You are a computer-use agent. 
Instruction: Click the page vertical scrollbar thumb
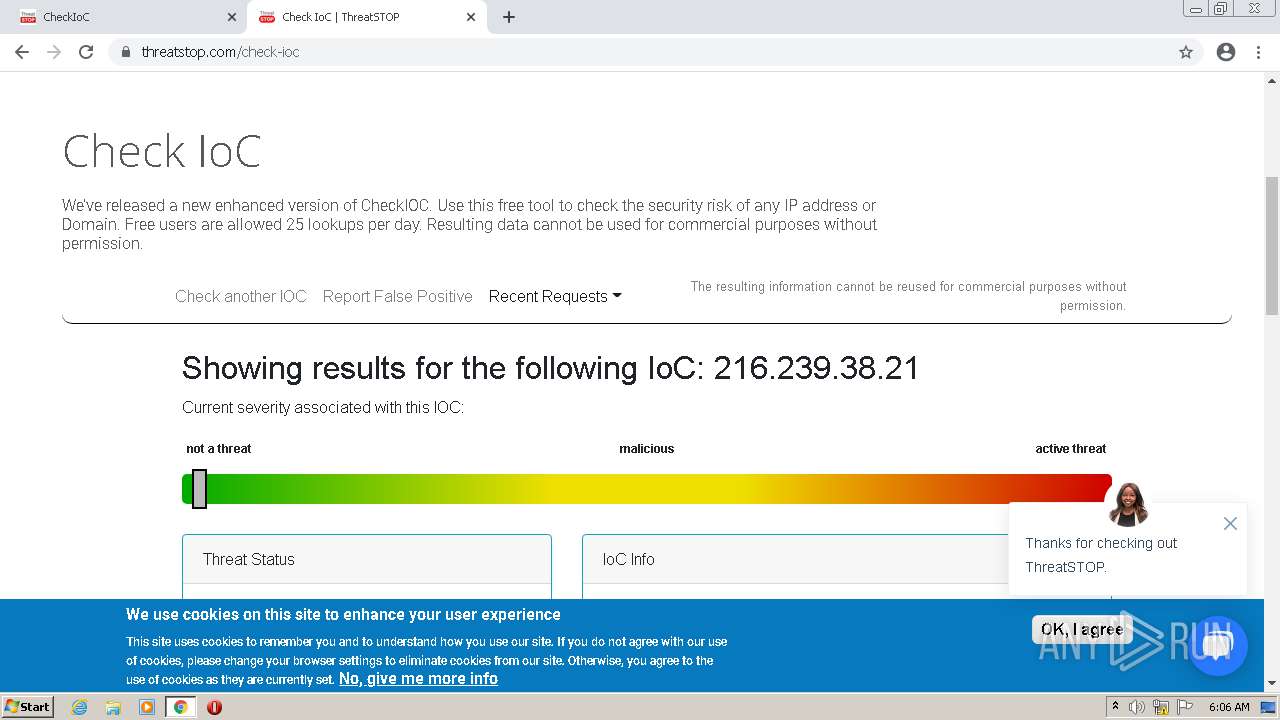[x=1272, y=246]
